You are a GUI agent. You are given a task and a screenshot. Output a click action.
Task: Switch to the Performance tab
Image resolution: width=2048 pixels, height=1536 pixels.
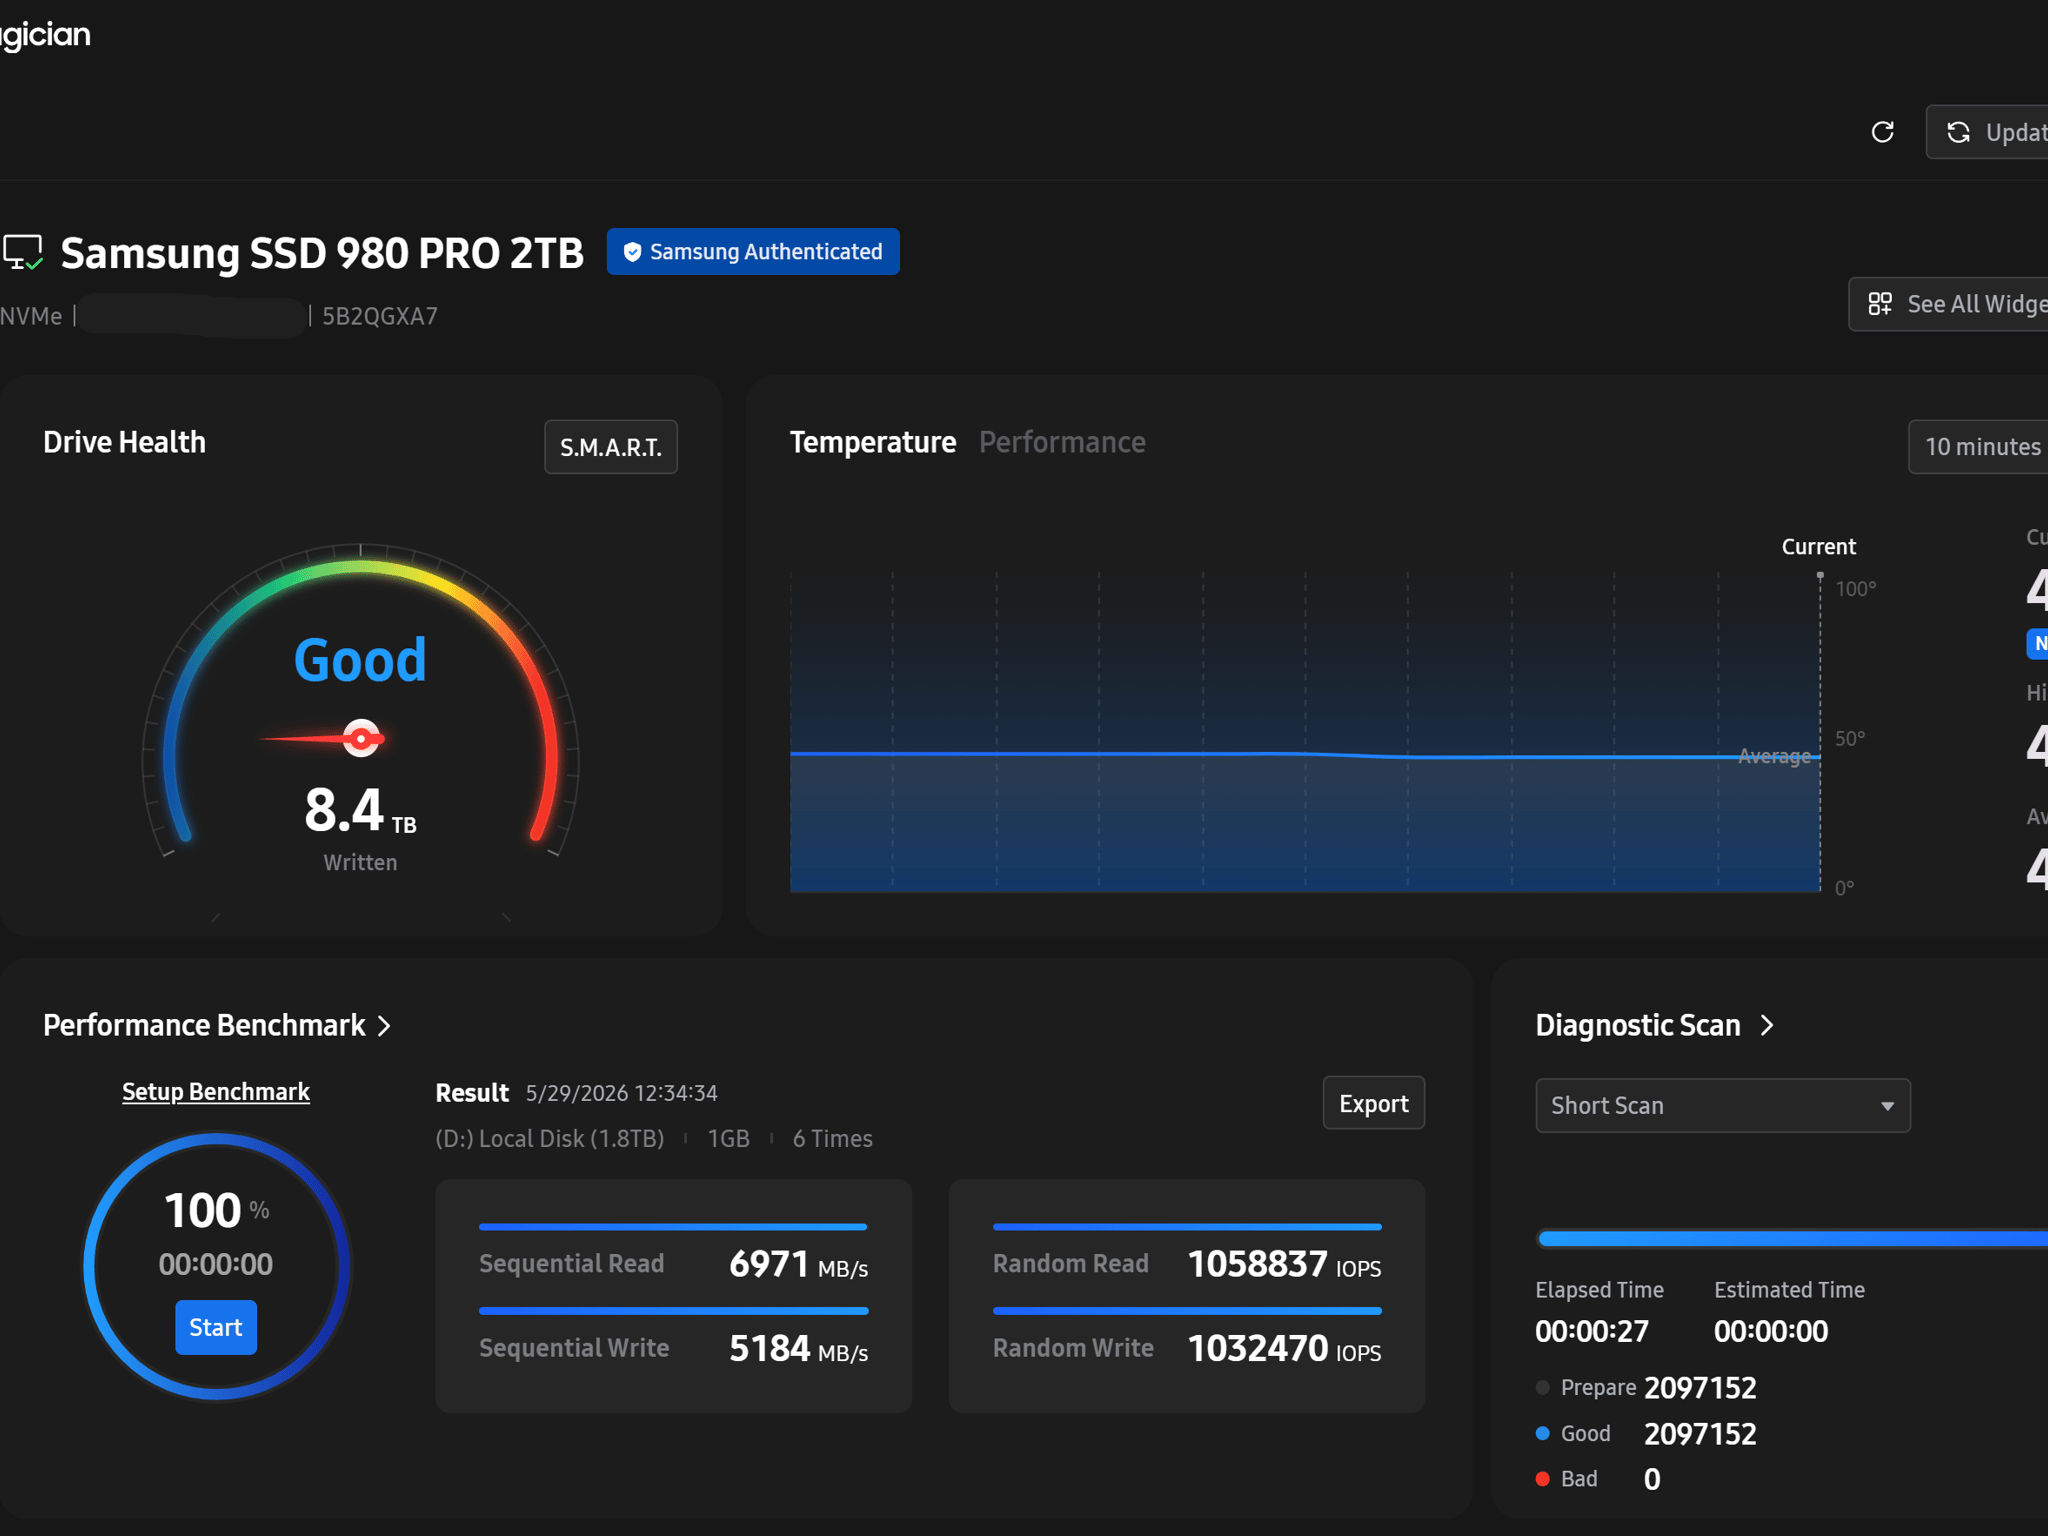[1062, 442]
